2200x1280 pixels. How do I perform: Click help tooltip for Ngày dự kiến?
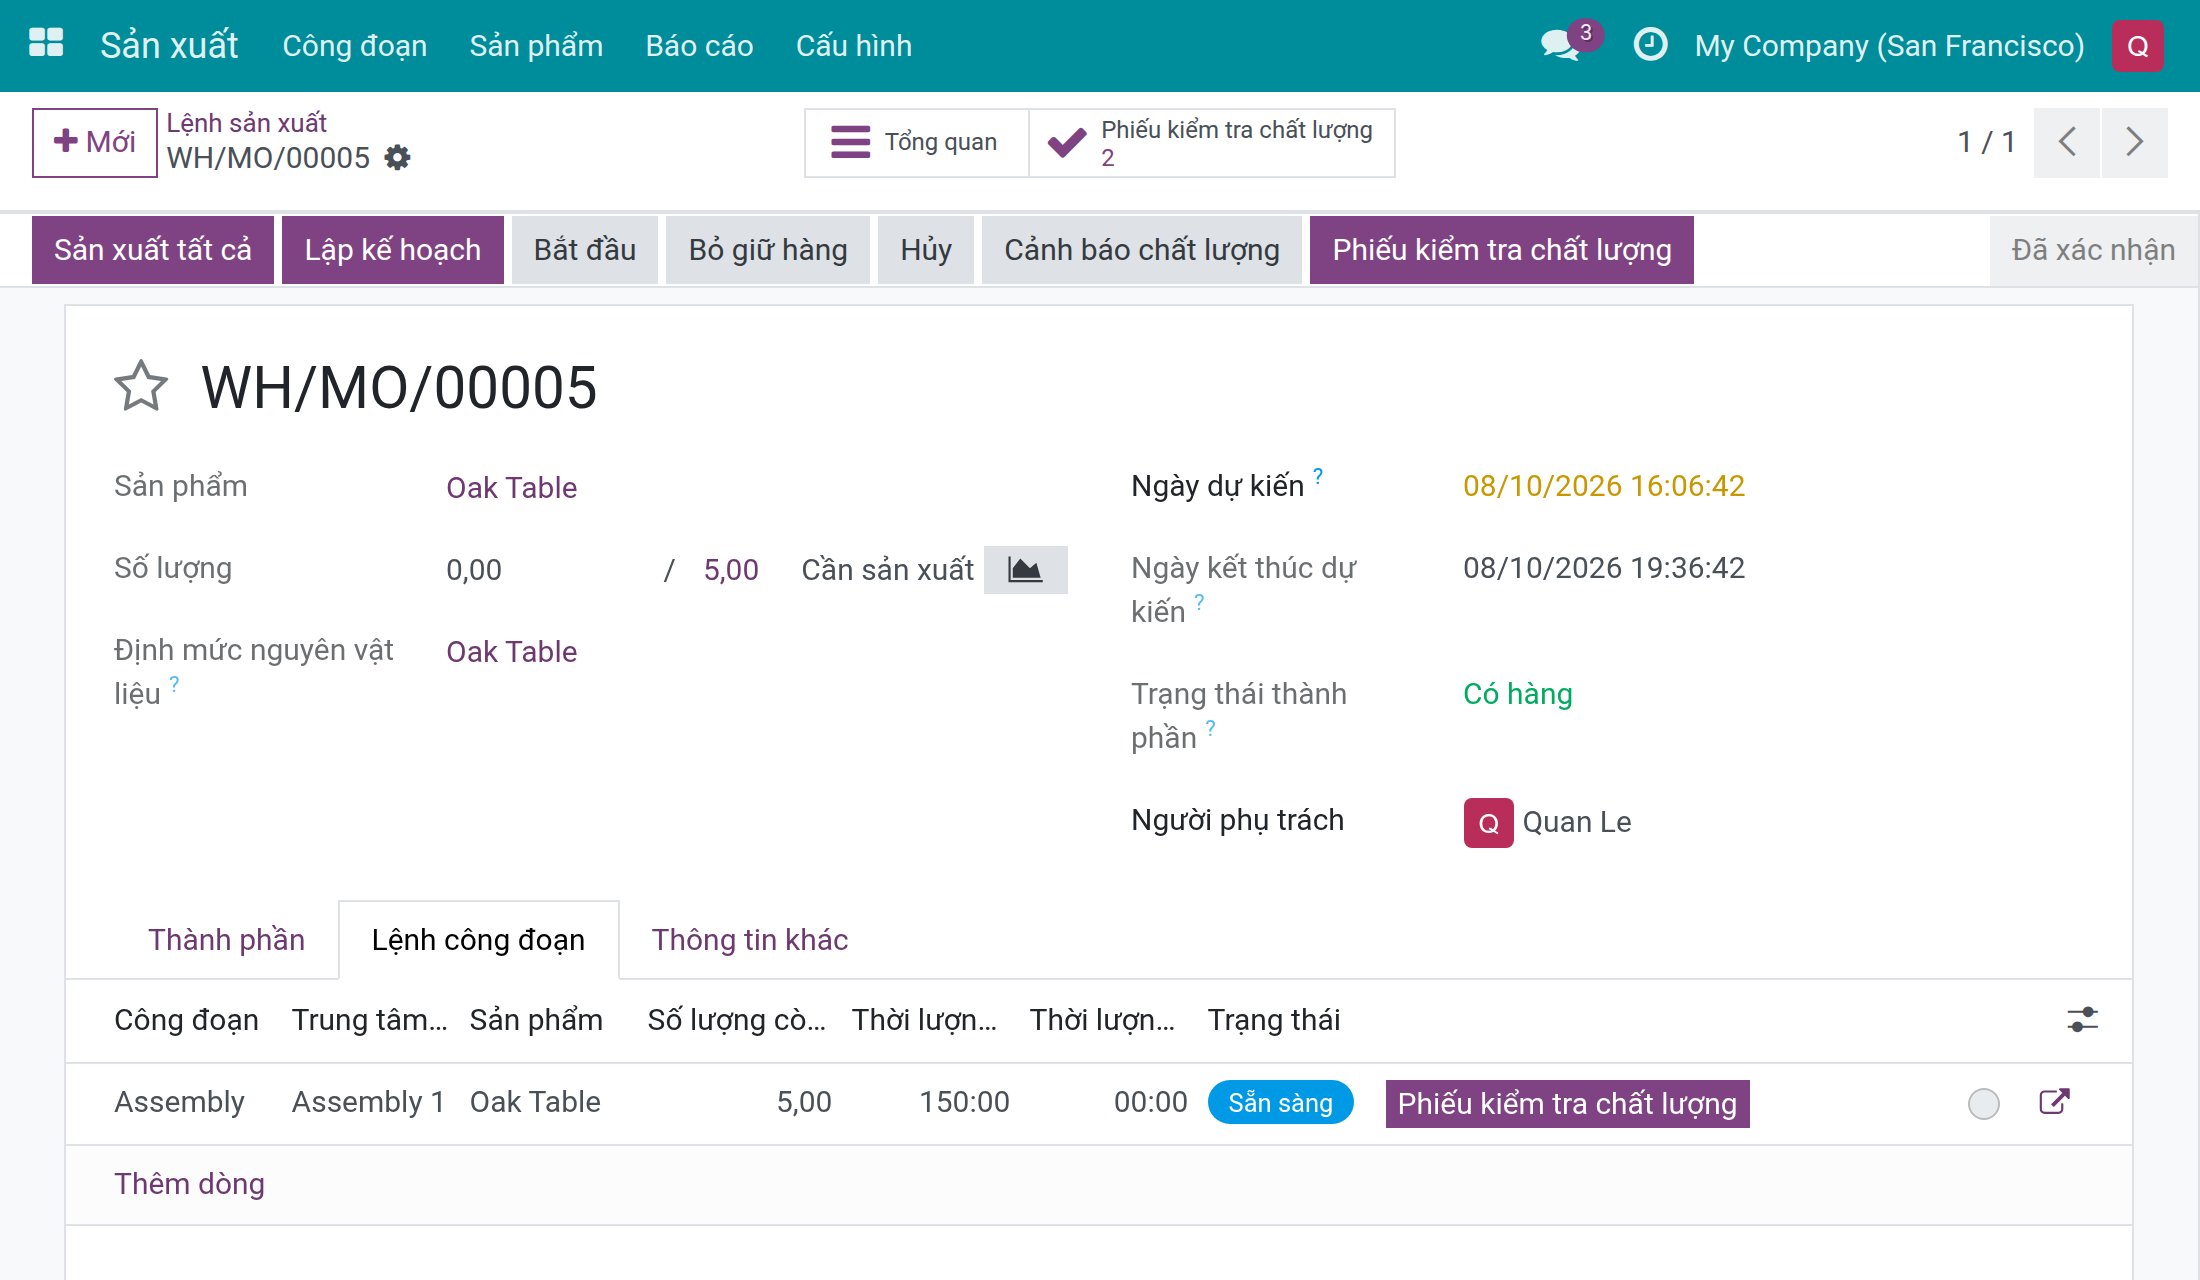[1318, 476]
